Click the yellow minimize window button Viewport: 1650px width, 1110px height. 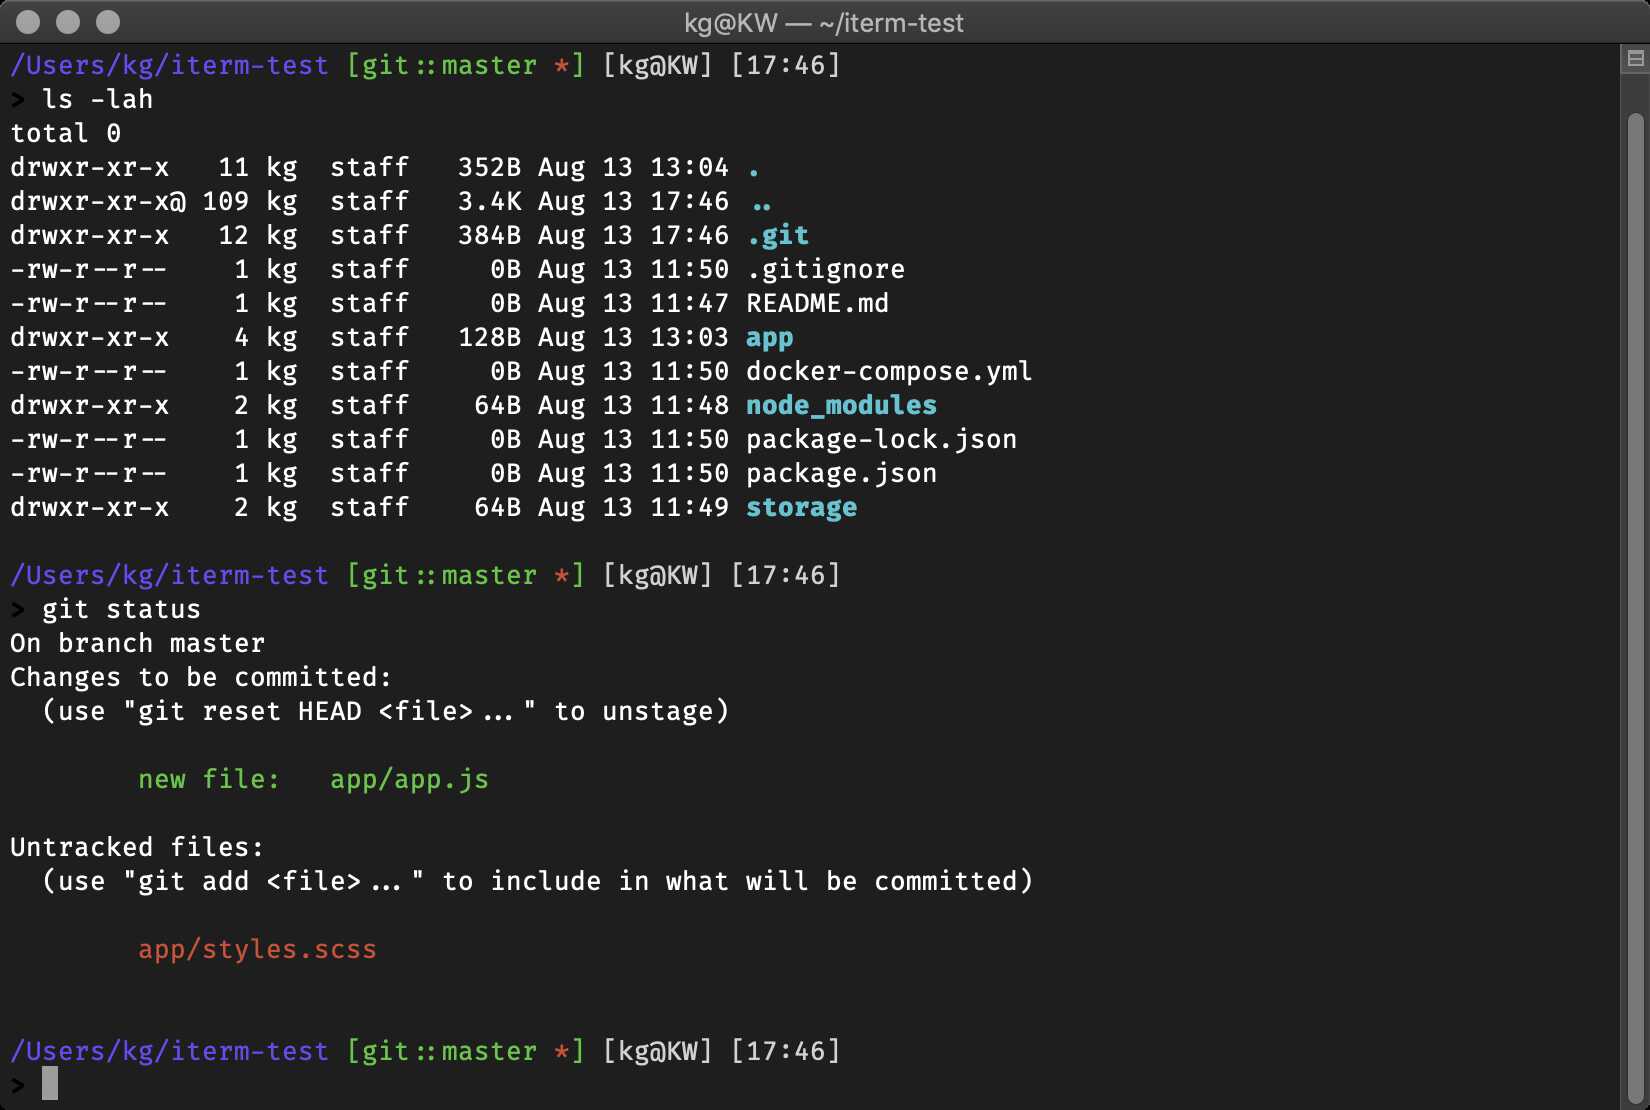(68, 22)
